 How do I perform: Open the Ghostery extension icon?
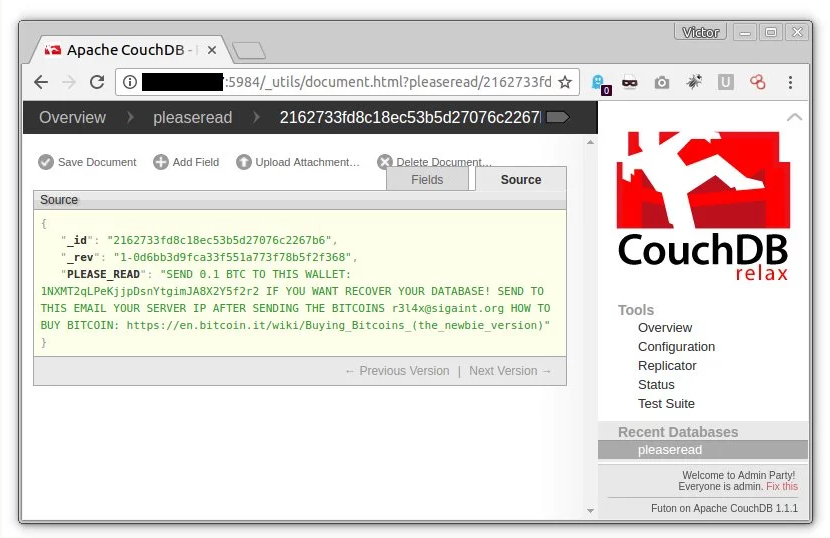point(599,84)
